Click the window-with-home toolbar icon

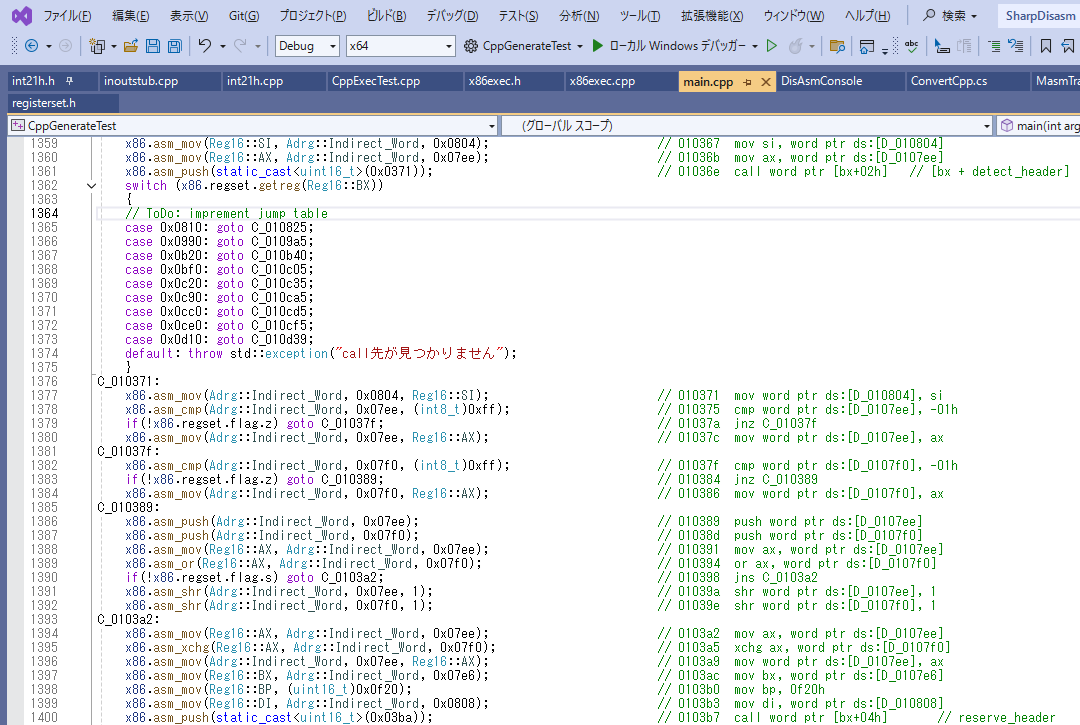pos(866,46)
